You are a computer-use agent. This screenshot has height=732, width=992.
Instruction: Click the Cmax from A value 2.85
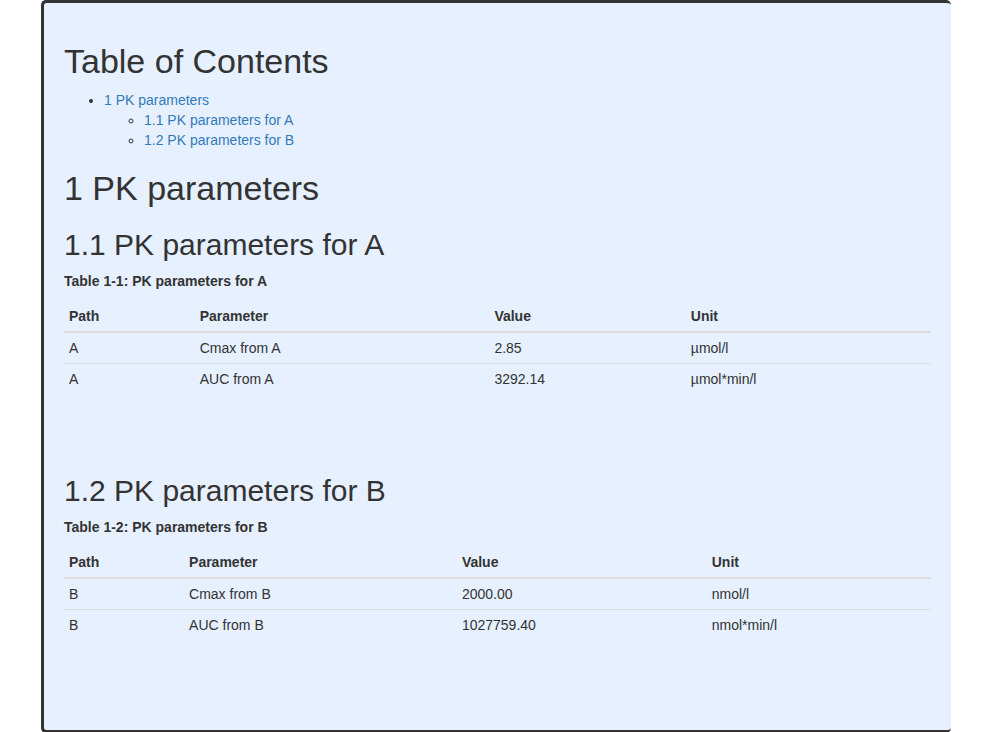click(x=508, y=348)
